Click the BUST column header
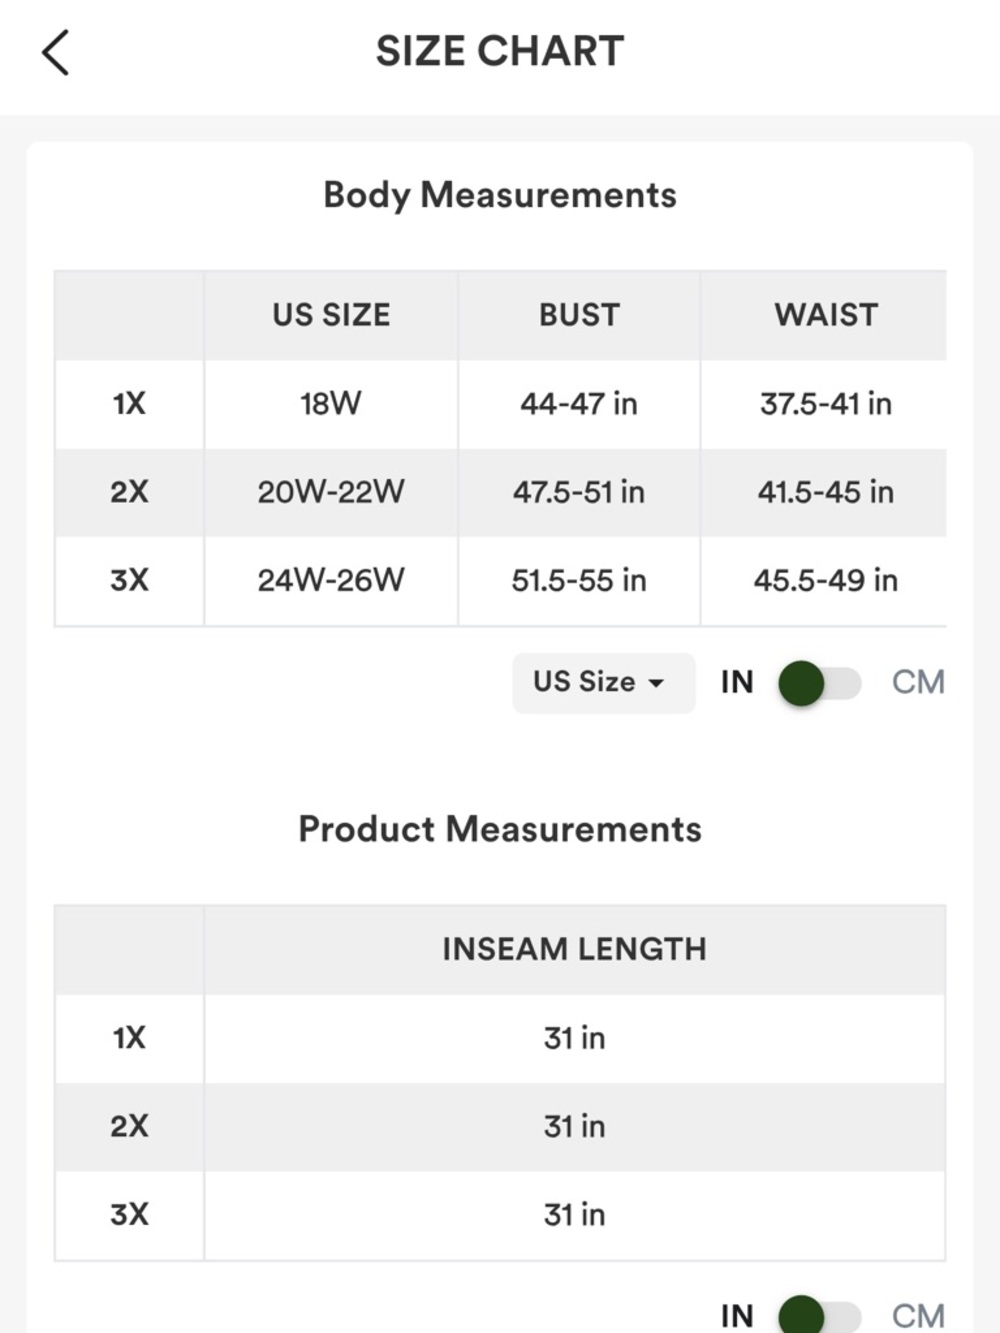1000x1333 pixels. 579,315
